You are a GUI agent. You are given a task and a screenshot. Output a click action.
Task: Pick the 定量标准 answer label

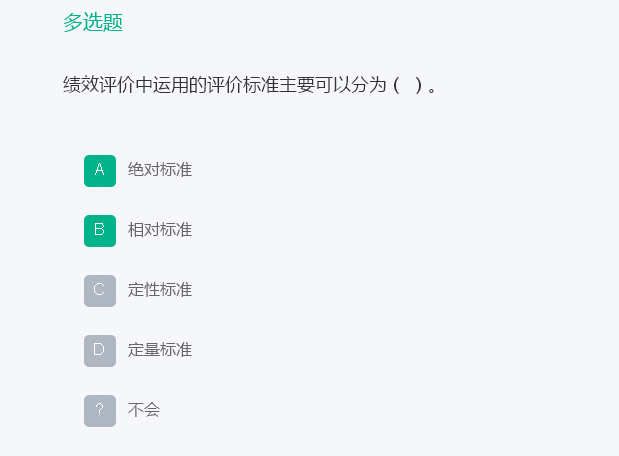click(160, 350)
